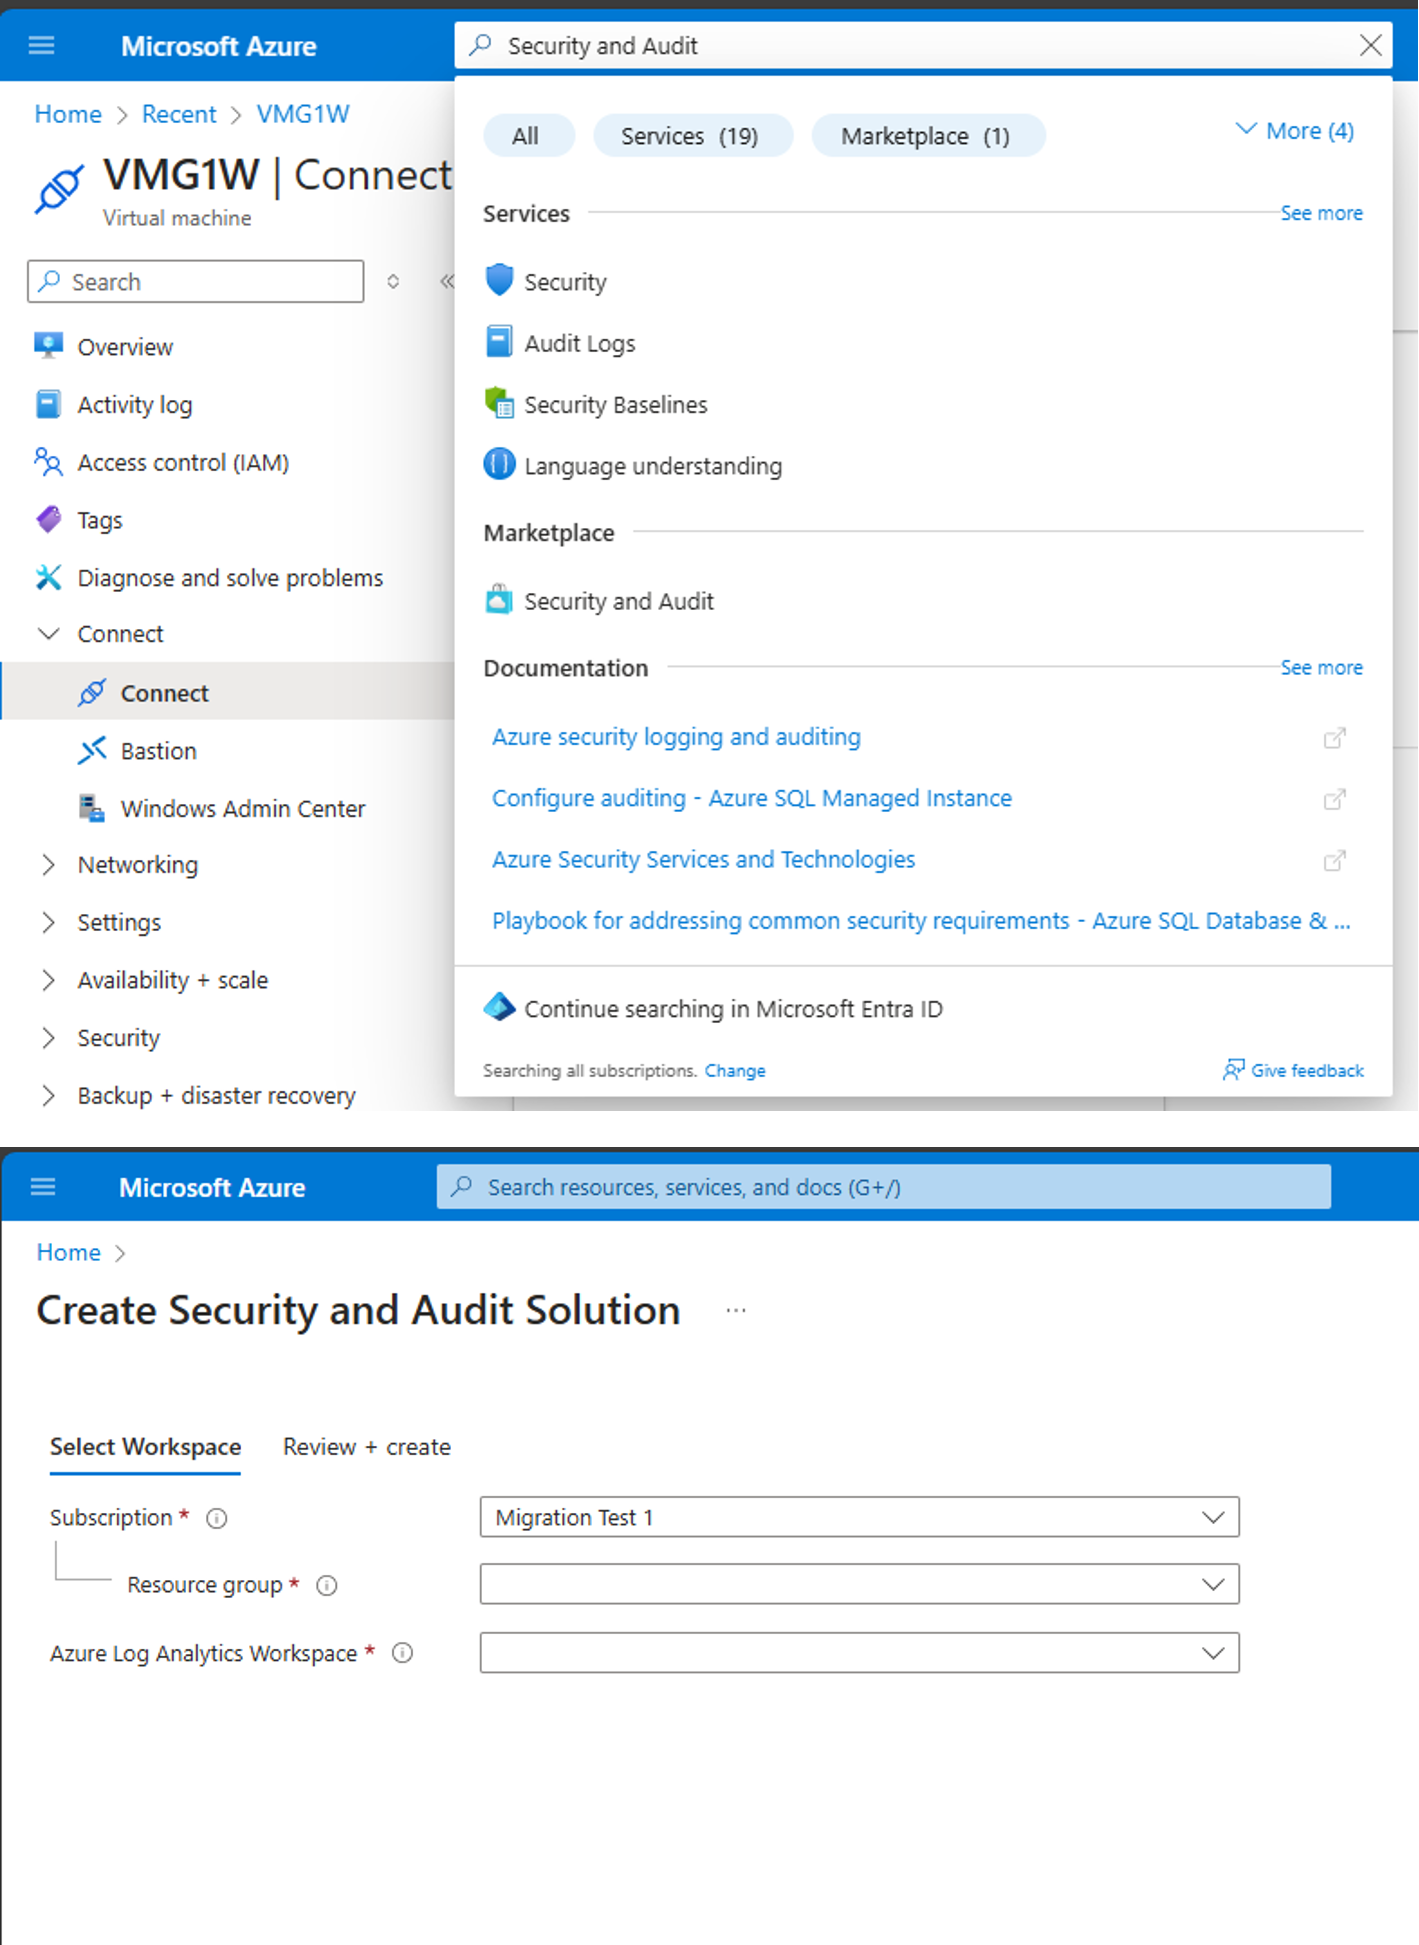Open Azure security logging and auditing doc
The image size is (1419, 1945).
(676, 736)
